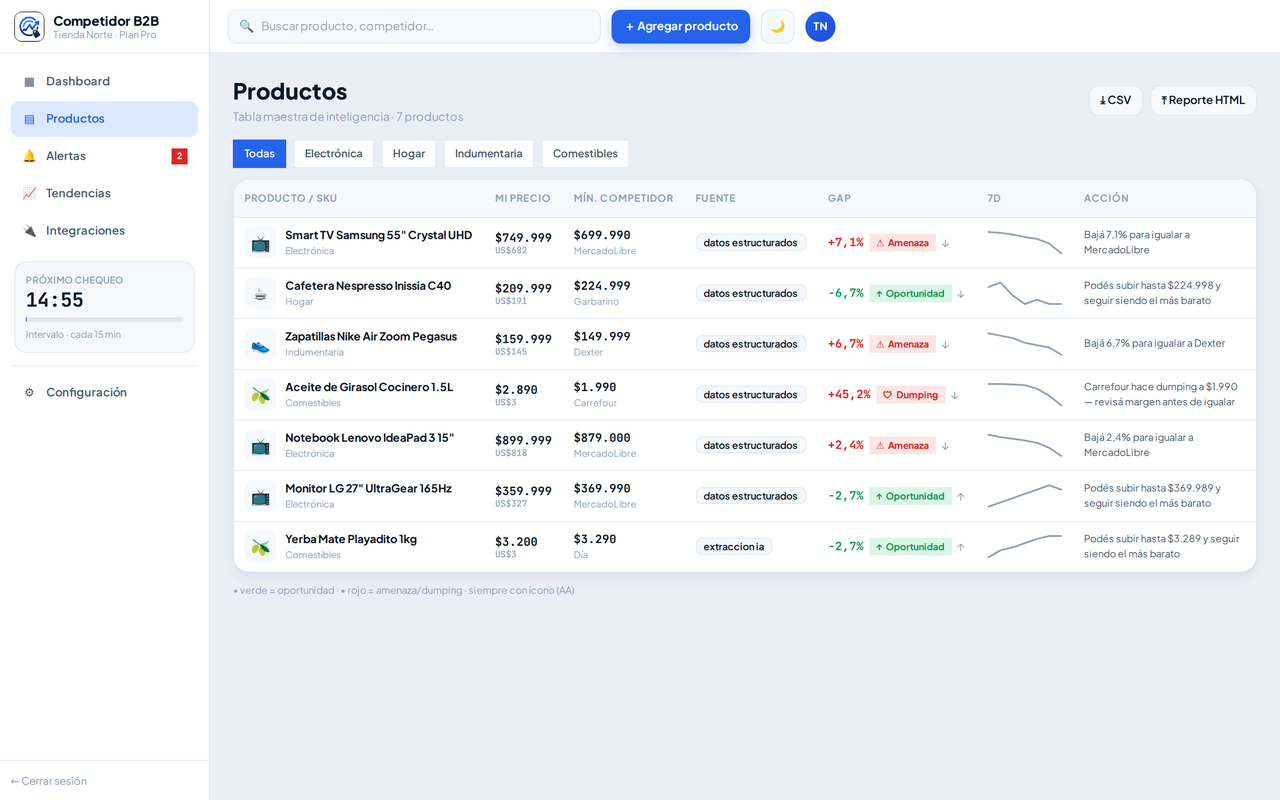Image resolution: width=1280 pixels, height=800 pixels.
Task: Click Amenaza badge on Zapatillas Nike row
Action: (x=902, y=344)
